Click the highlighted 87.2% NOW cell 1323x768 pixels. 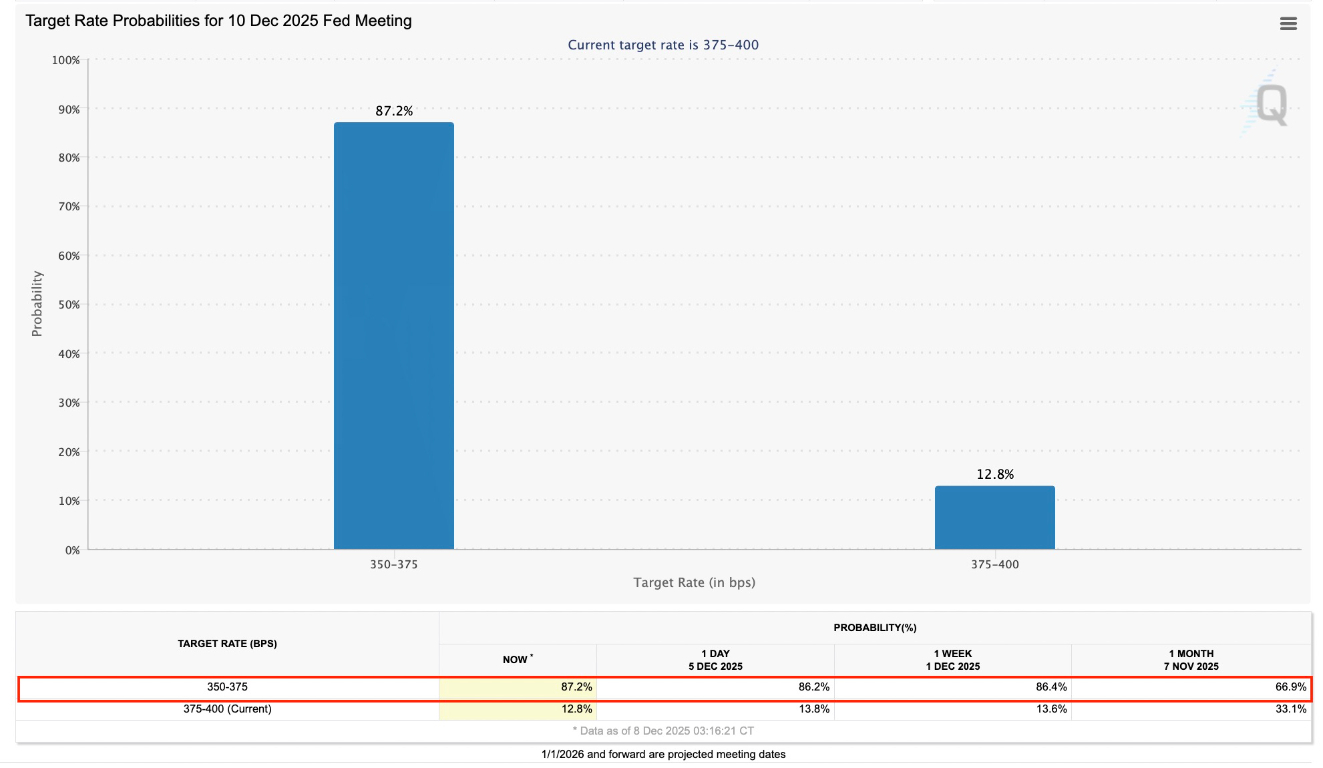(517, 687)
